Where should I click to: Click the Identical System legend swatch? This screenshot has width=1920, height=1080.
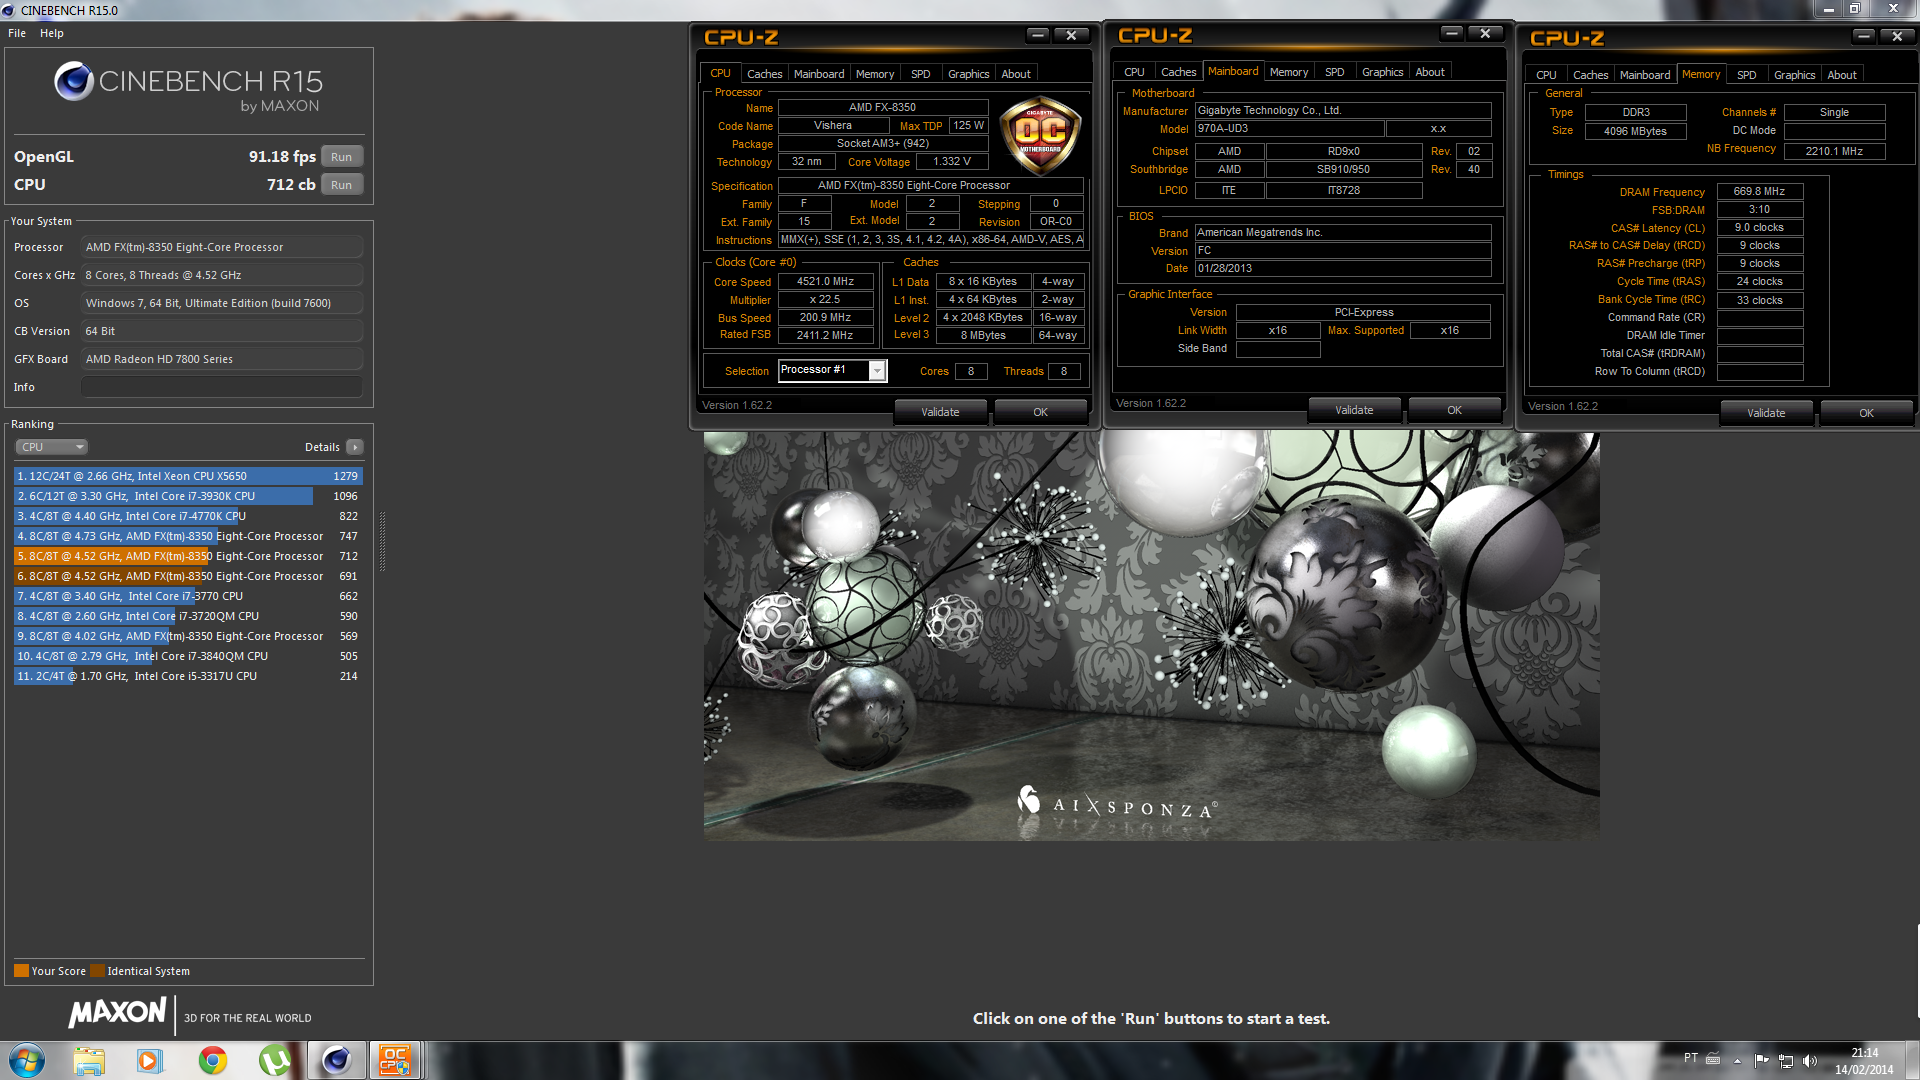coord(97,971)
